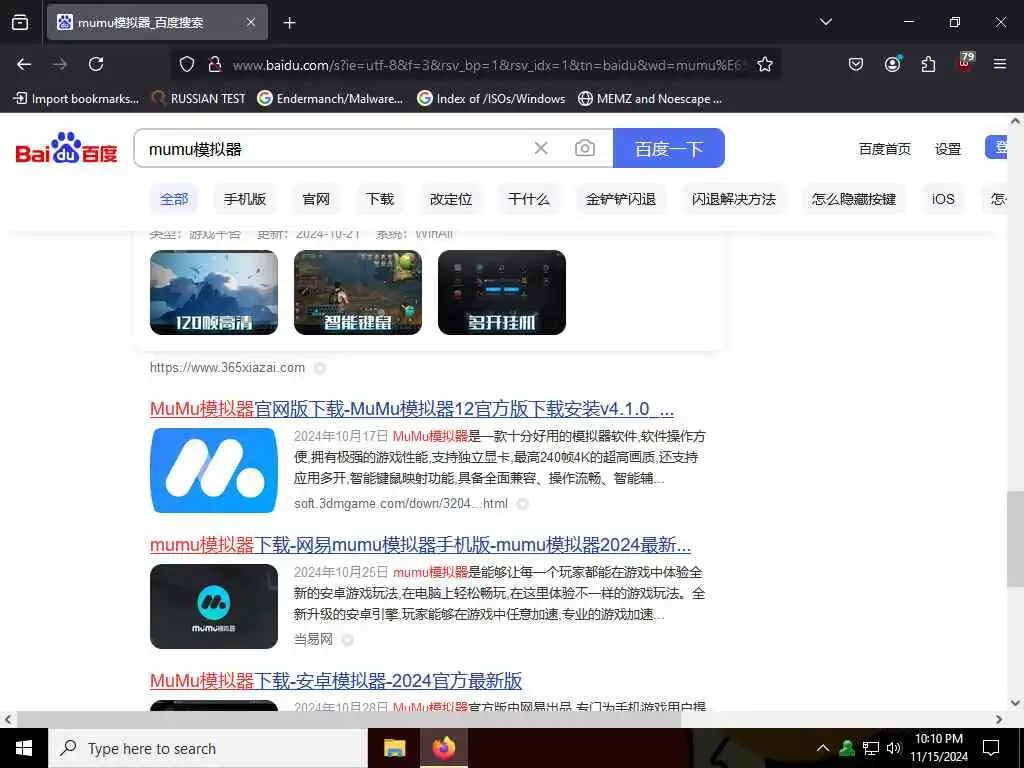
Task: Click the Type here to search box
Action: pos(208,748)
